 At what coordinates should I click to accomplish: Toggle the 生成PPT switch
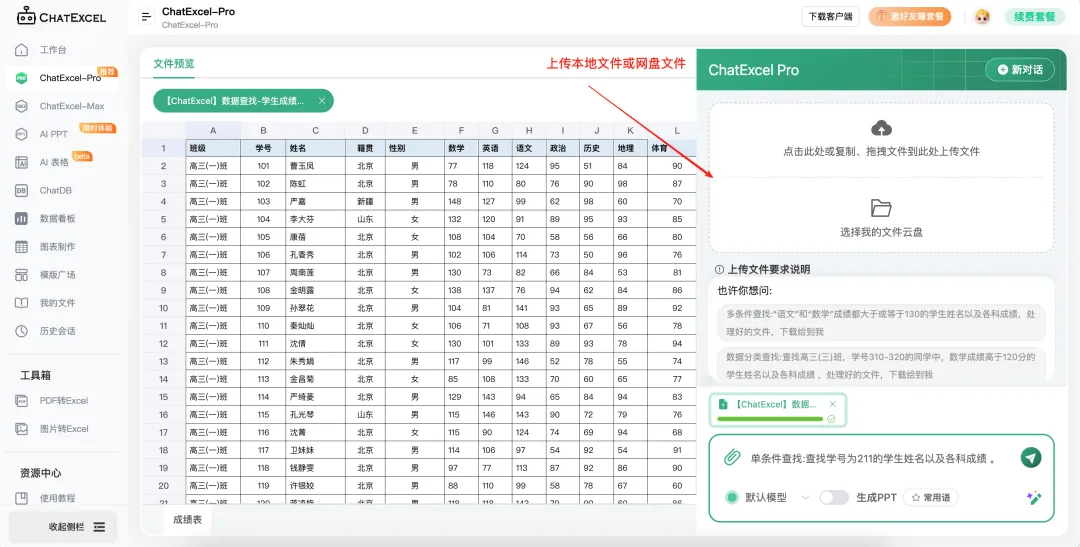(833, 497)
